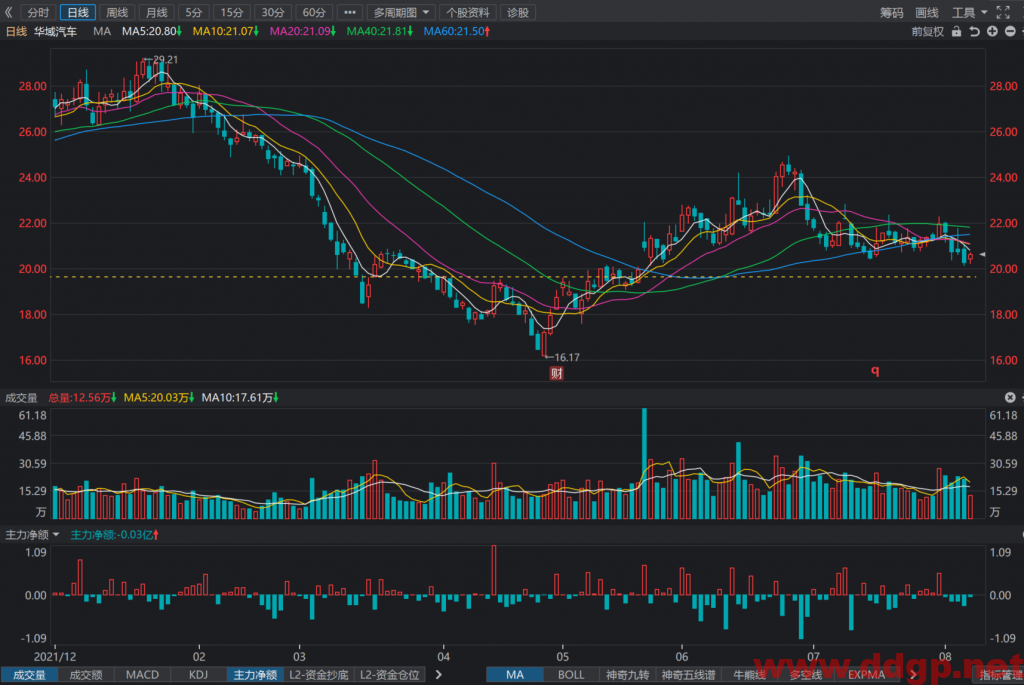Select the 30分 period tab
The width and height of the screenshot is (1024, 685).
coord(272,12)
